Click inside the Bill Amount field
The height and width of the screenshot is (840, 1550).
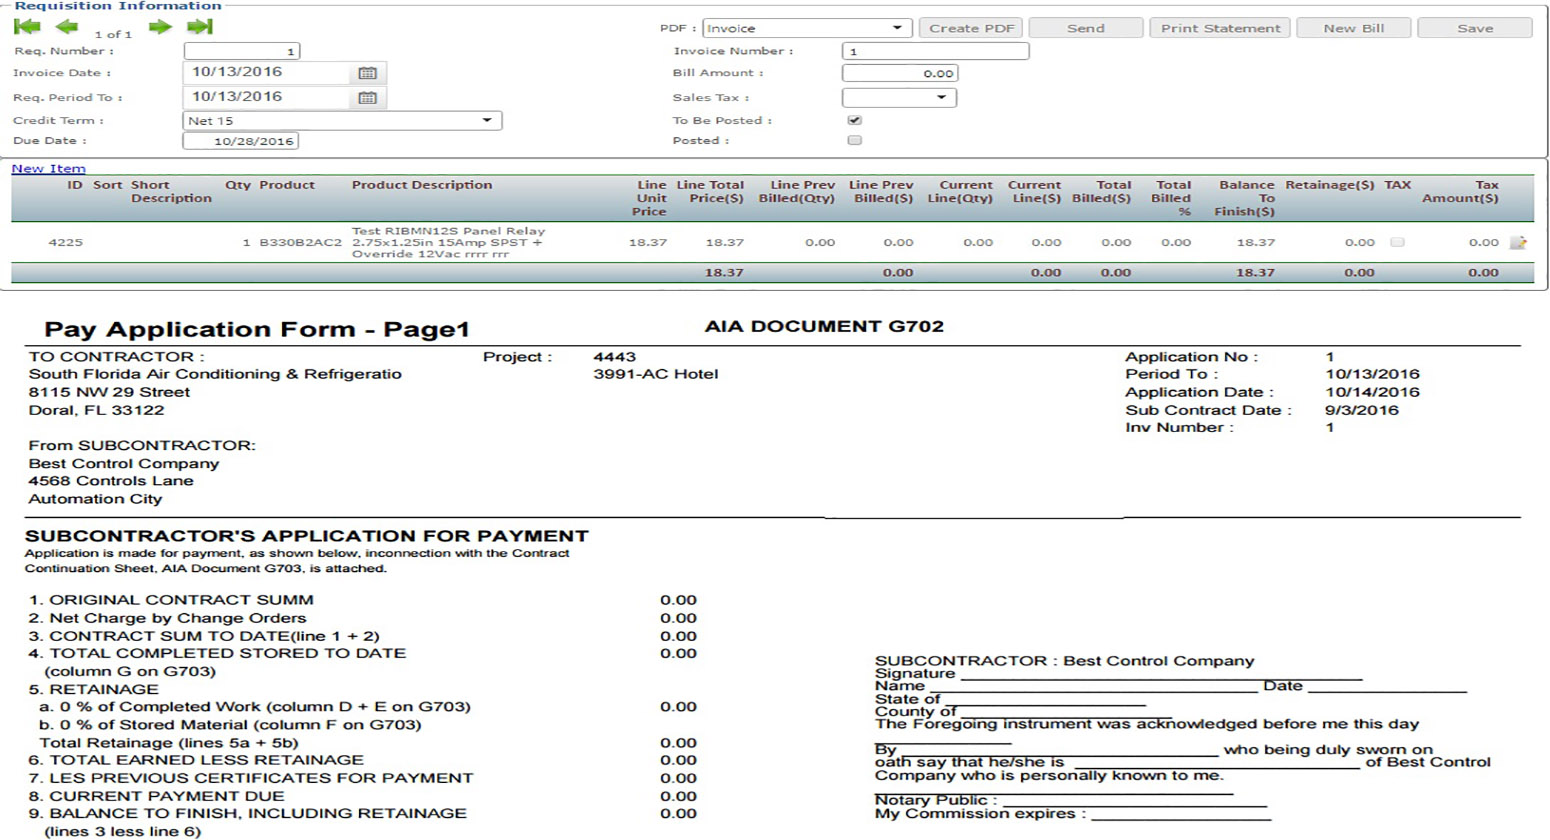click(900, 72)
